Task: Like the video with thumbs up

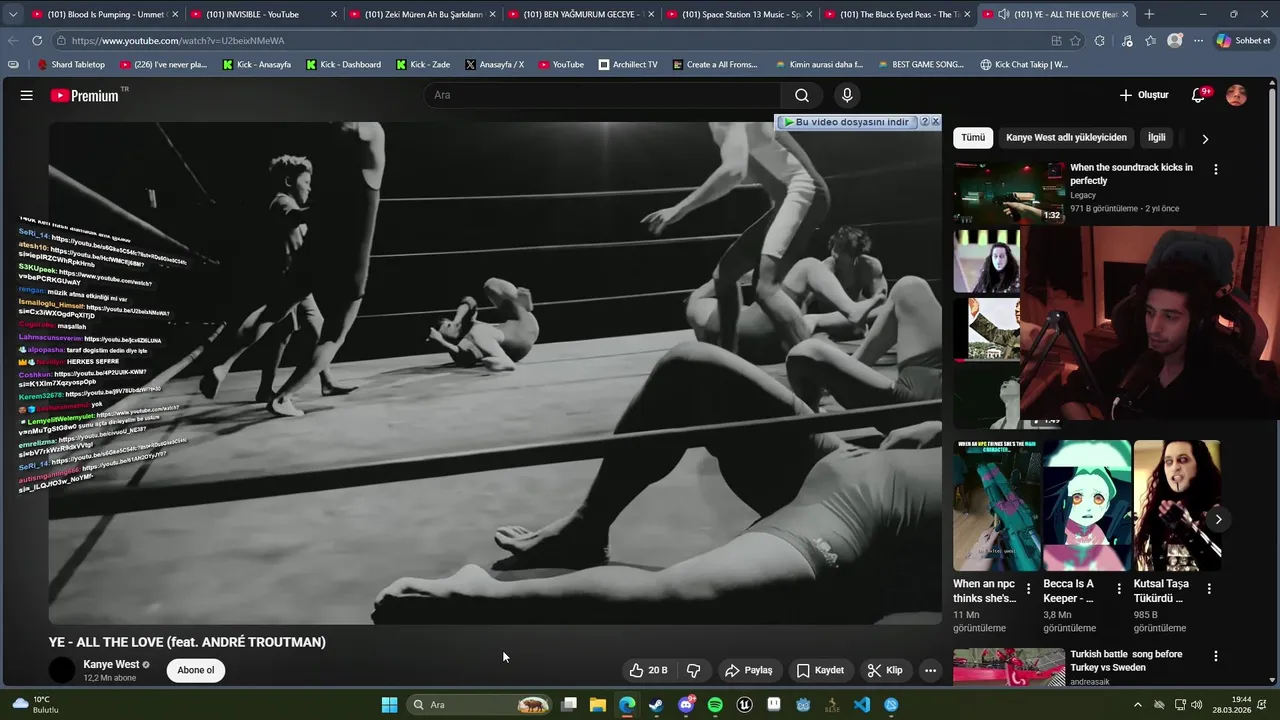Action: point(647,670)
